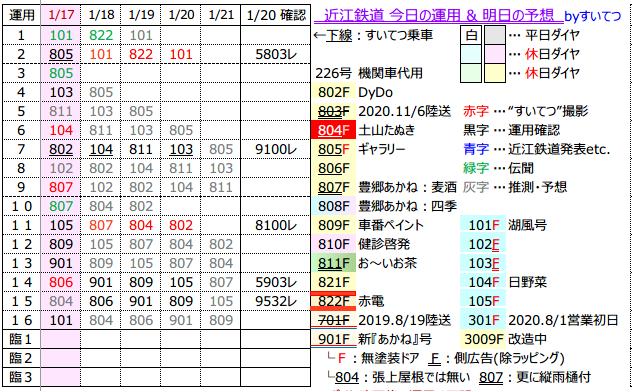Image resolution: width=632 pixels, height=391 pixels.
Task: Click the red 804F legend cell
Action: [x=333, y=130]
